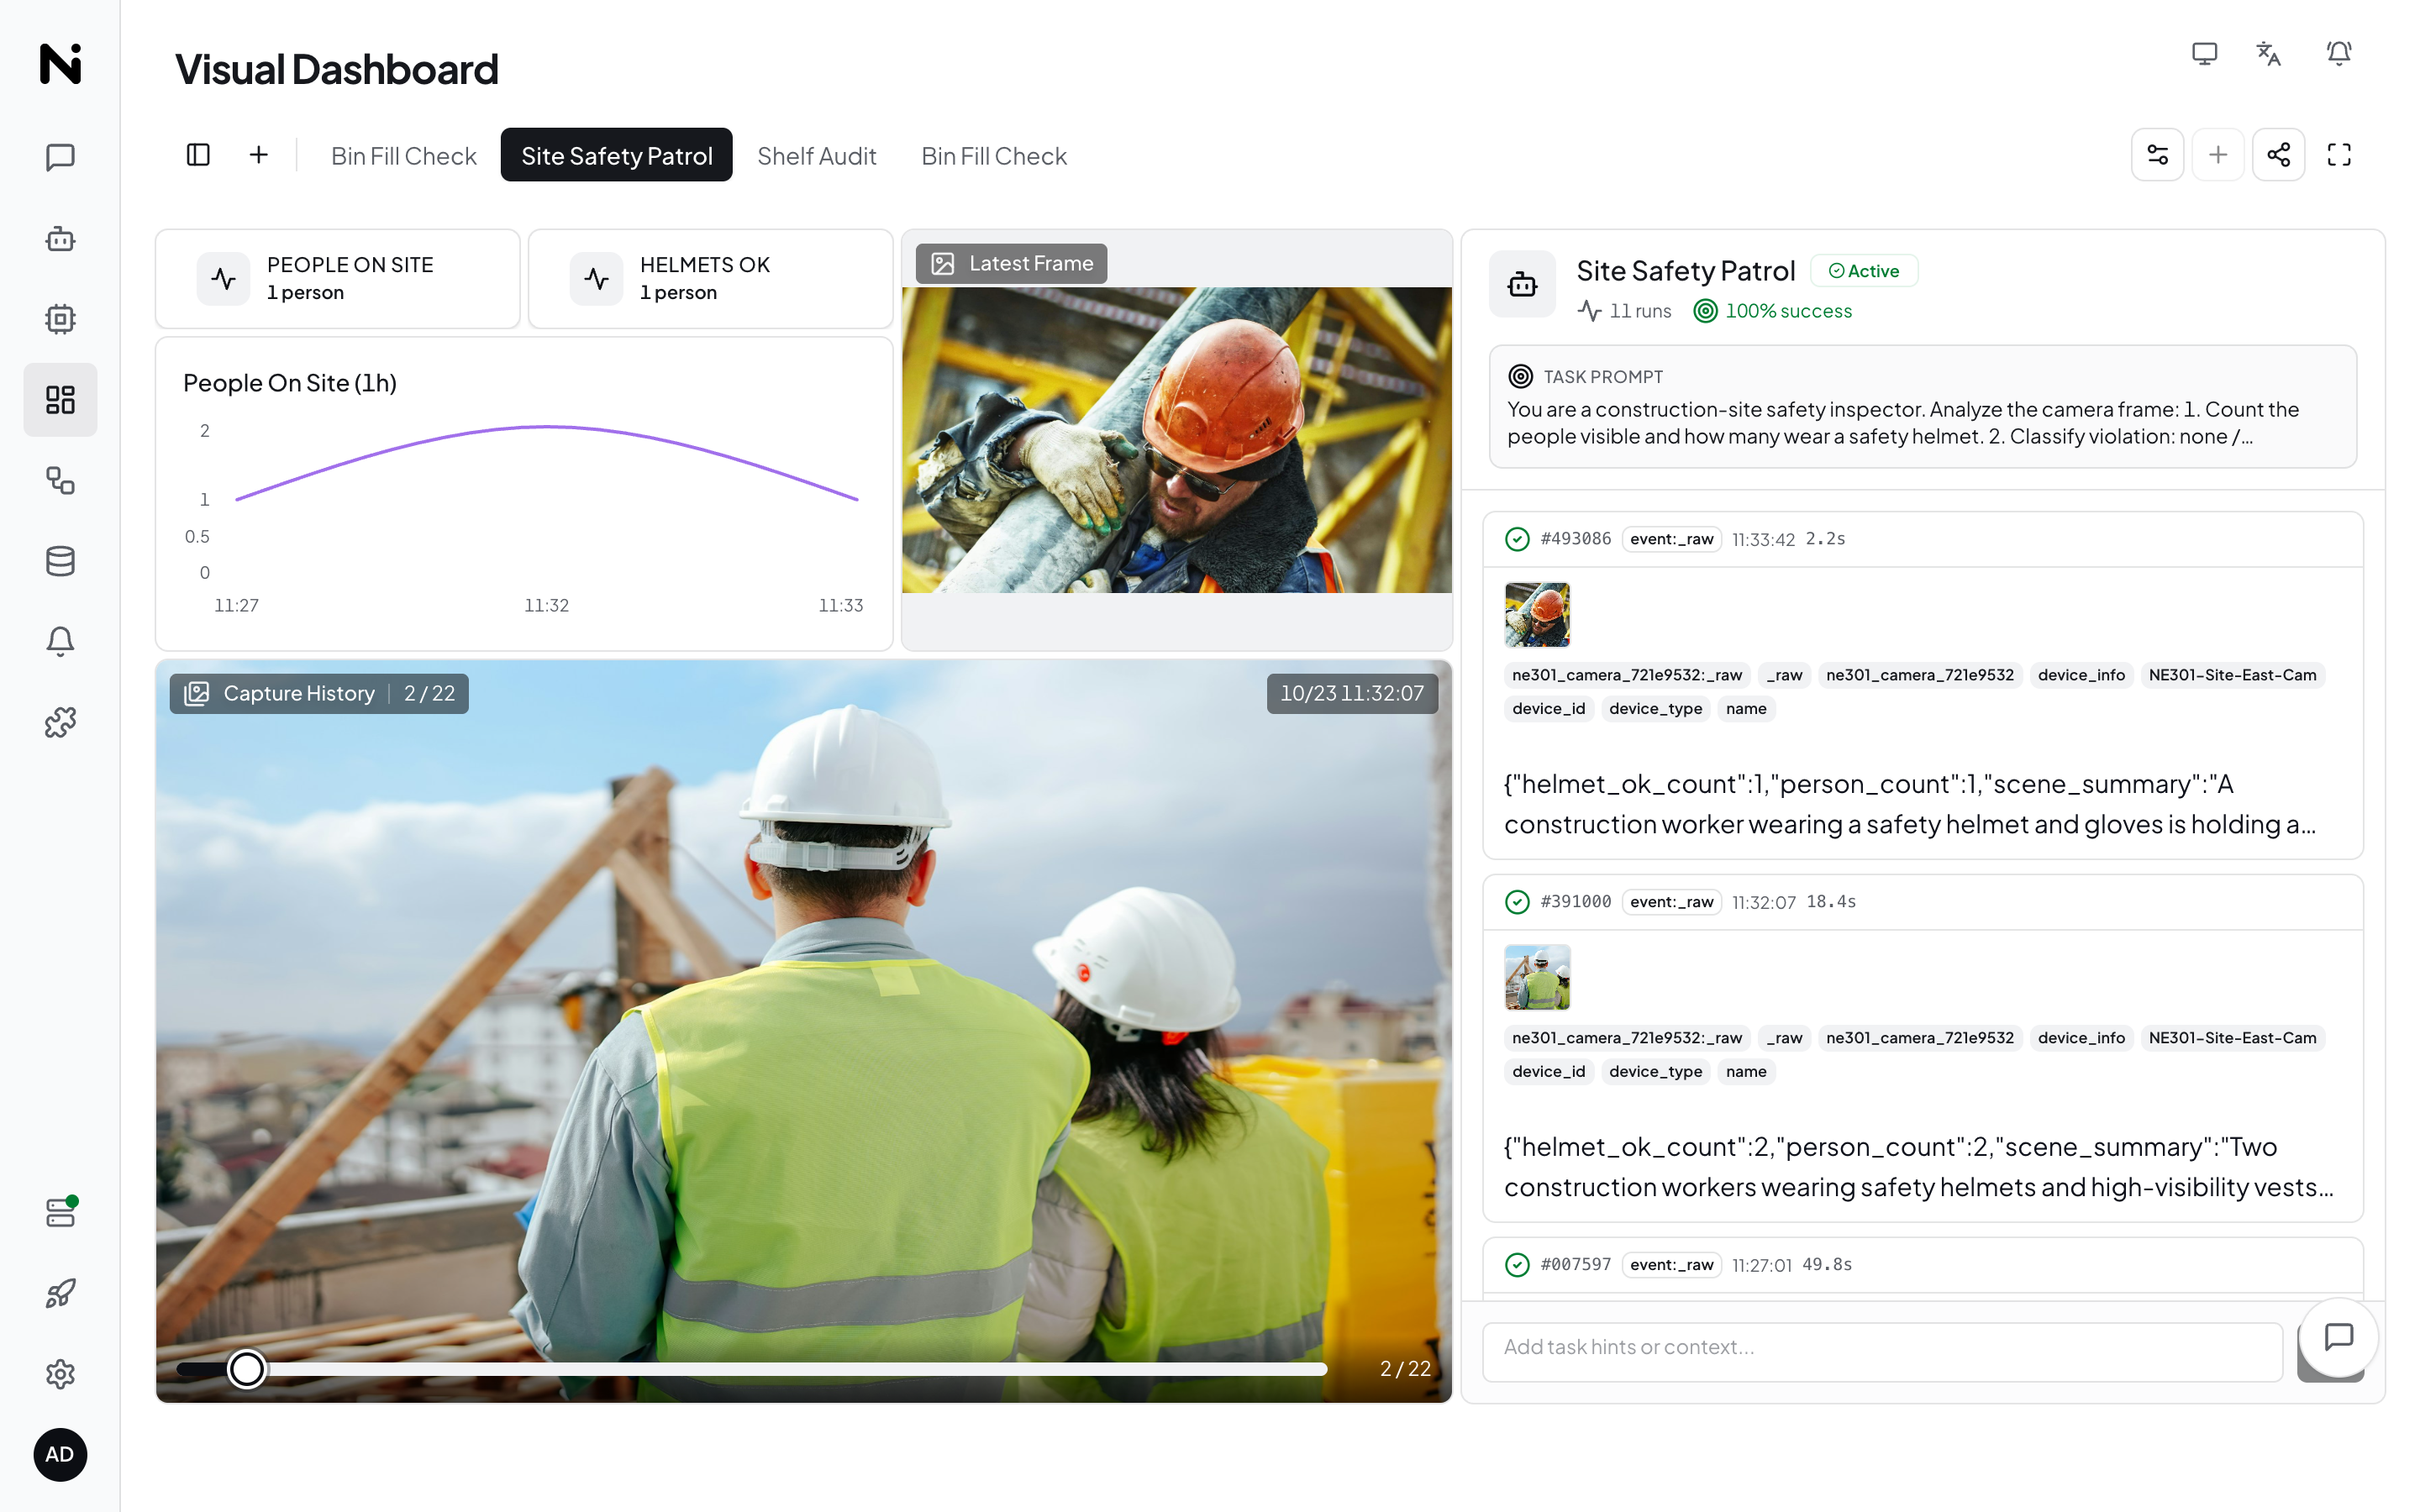Click the monitor display icon in header
Viewport: 2420px width, 1512px height.
coord(2204,53)
